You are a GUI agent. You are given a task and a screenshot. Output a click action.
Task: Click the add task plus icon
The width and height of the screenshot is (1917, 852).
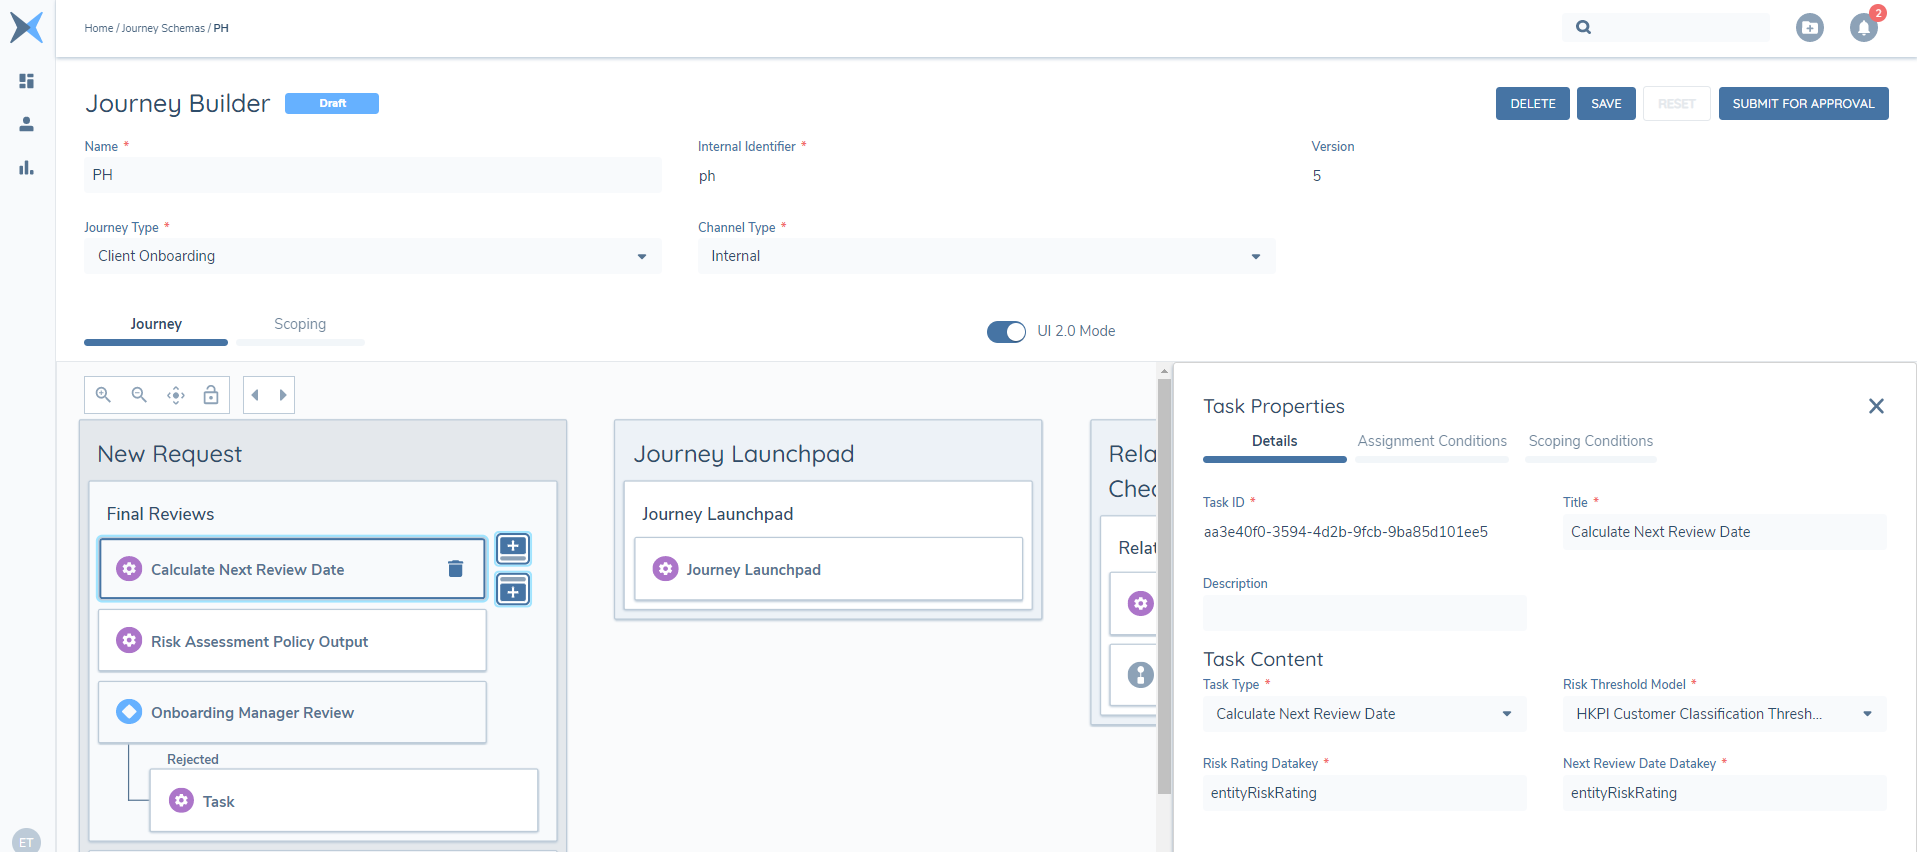pyautogui.click(x=513, y=548)
